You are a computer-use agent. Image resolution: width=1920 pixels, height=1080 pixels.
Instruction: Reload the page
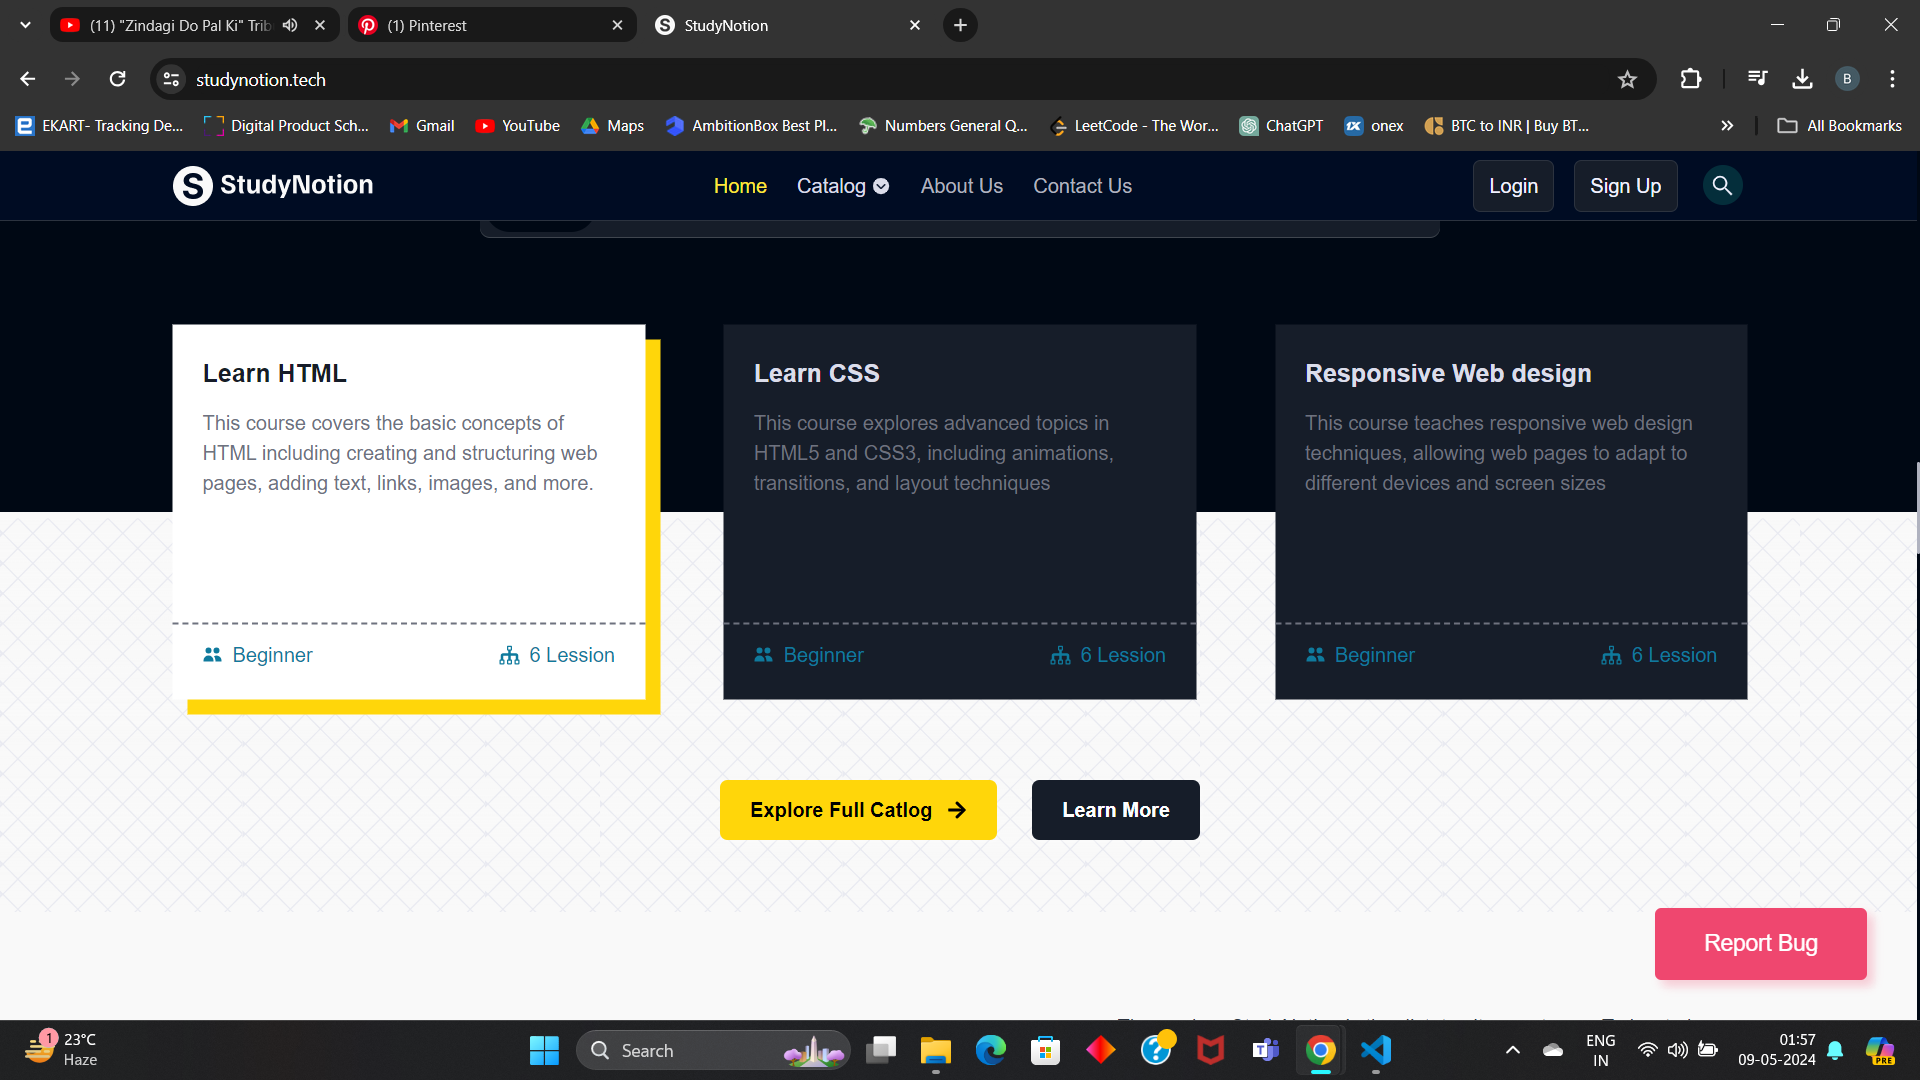pos(118,79)
